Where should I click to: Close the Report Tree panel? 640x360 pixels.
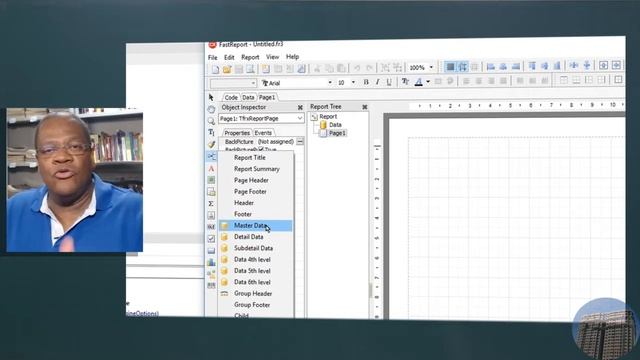click(365, 107)
